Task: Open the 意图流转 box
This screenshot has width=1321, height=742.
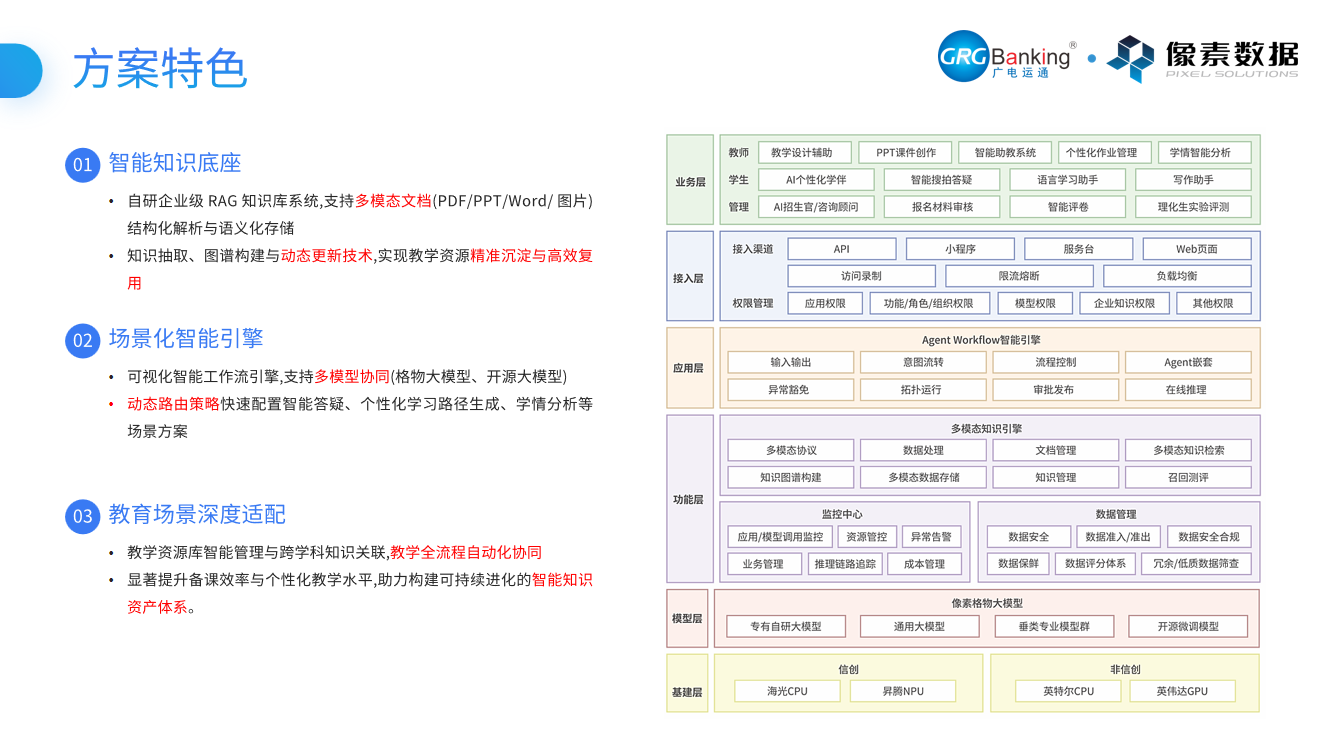Action: [x=923, y=362]
